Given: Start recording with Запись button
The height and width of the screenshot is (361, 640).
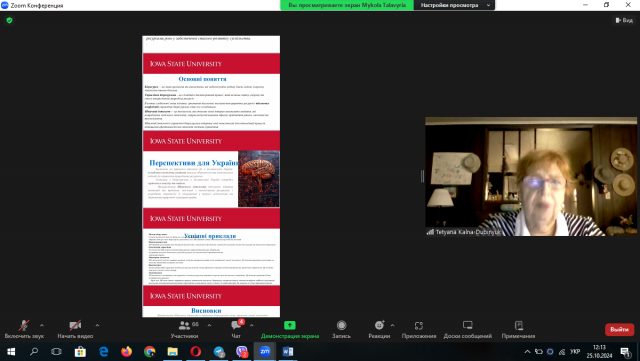Looking at the screenshot, I should pyautogui.click(x=341, y=329).
